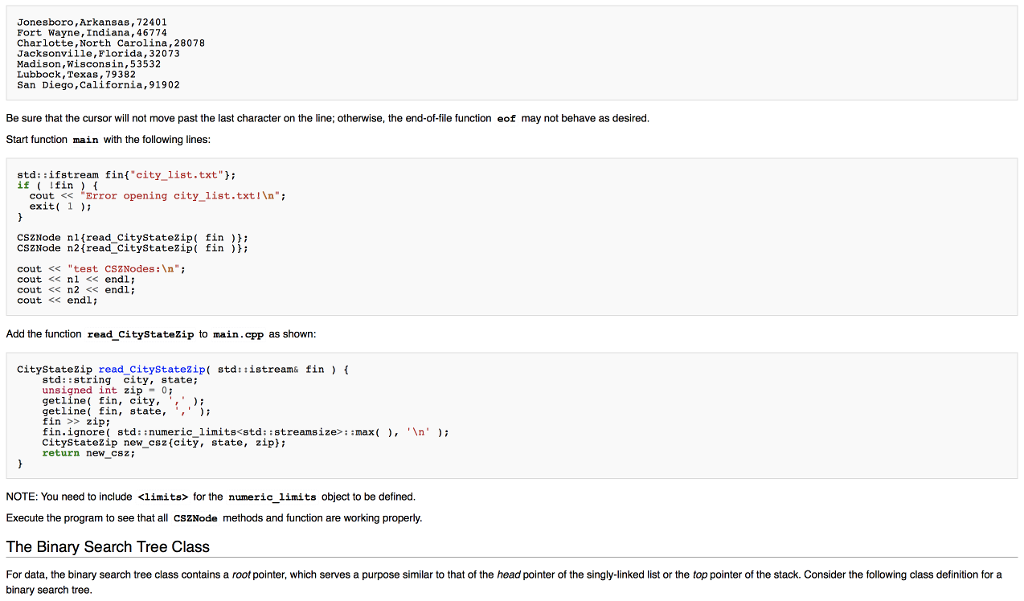Click the line "Madison,Wisconsin,53532"
This screenshot has width=1024, height=601.
tap(89, 64)
